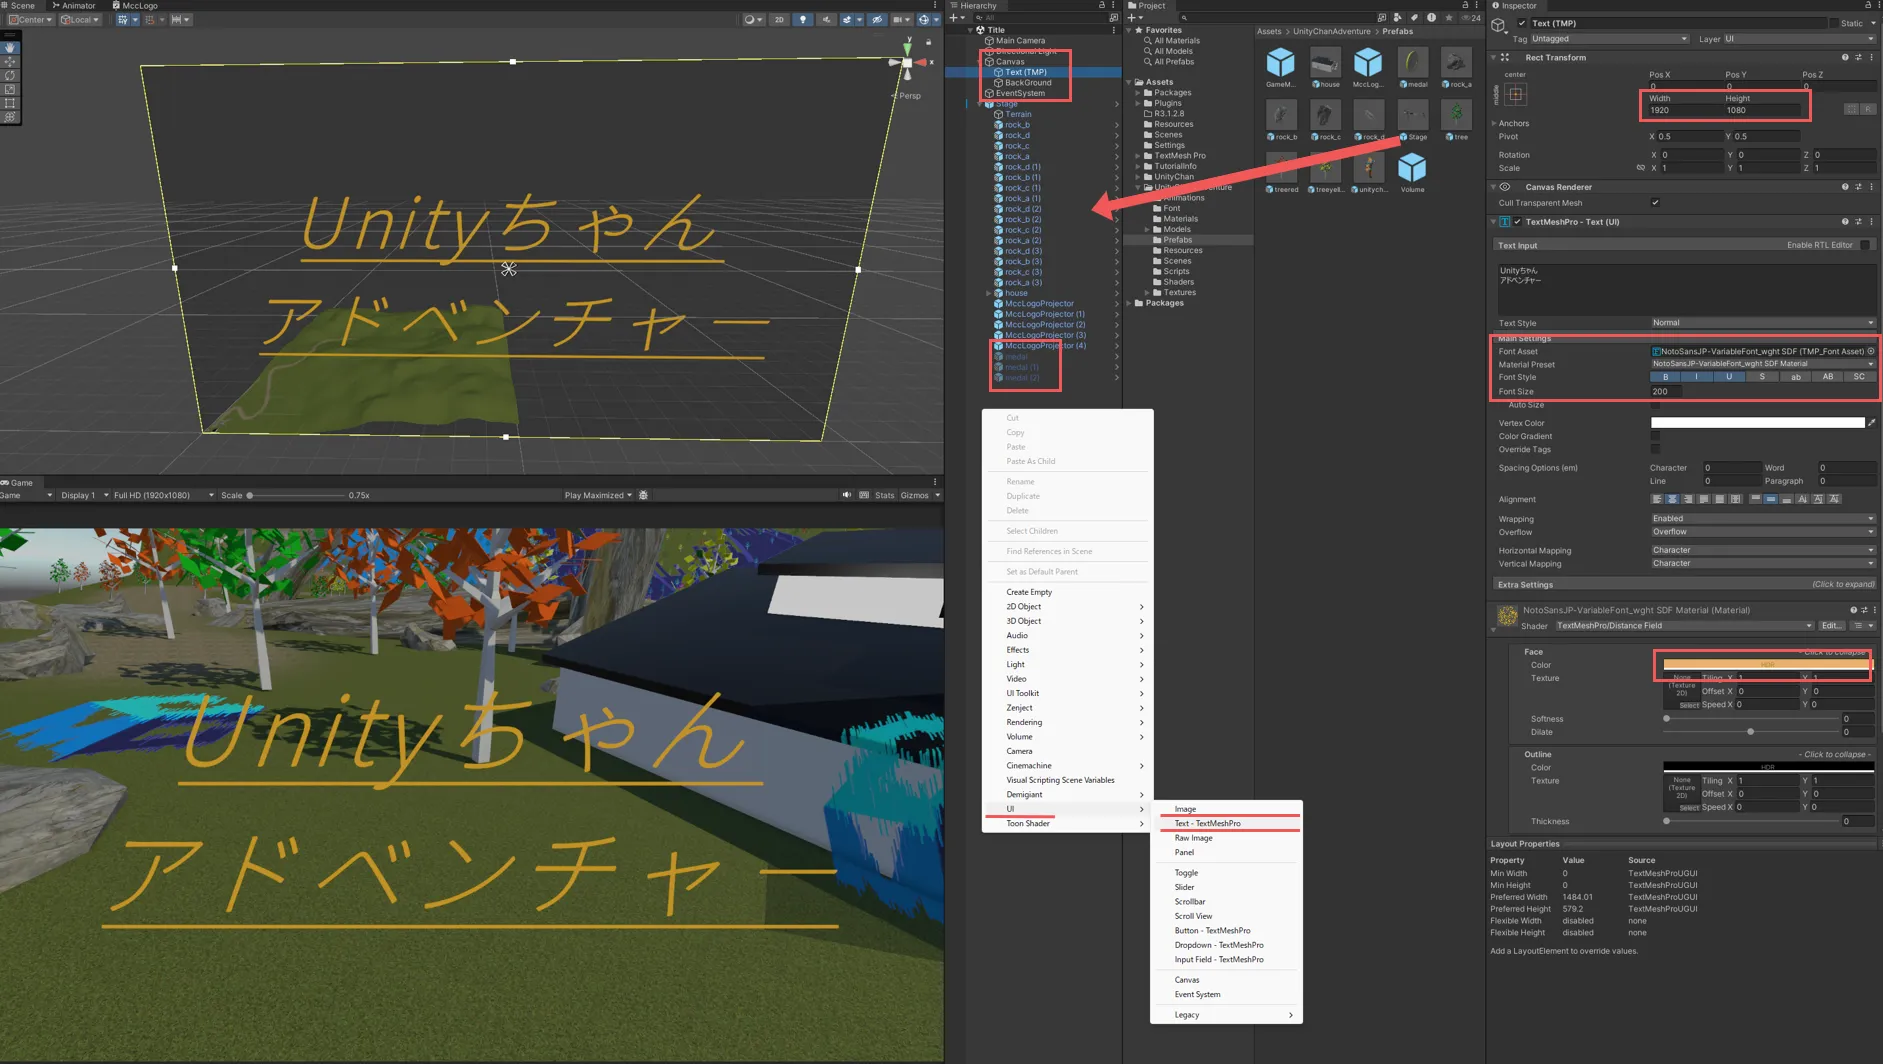The width and height of the screenshot is (1883, 1064).
Task: Click the Stats button in Game view
Action: (x=884, y=495)
